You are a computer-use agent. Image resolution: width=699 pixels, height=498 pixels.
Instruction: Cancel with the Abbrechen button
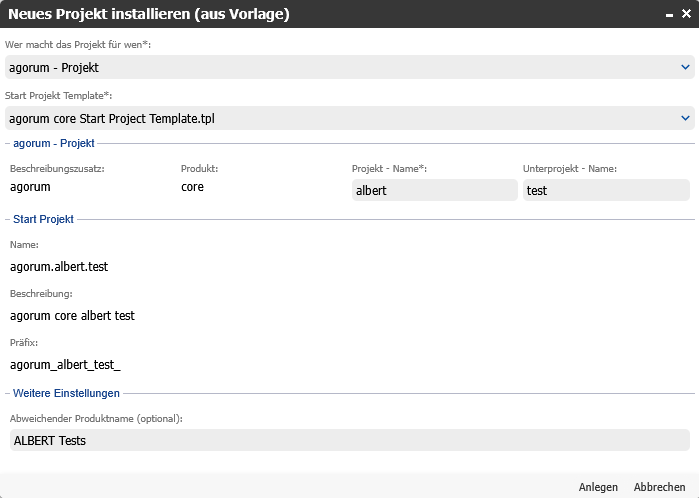pyautogui.click(x=659, y=487)
